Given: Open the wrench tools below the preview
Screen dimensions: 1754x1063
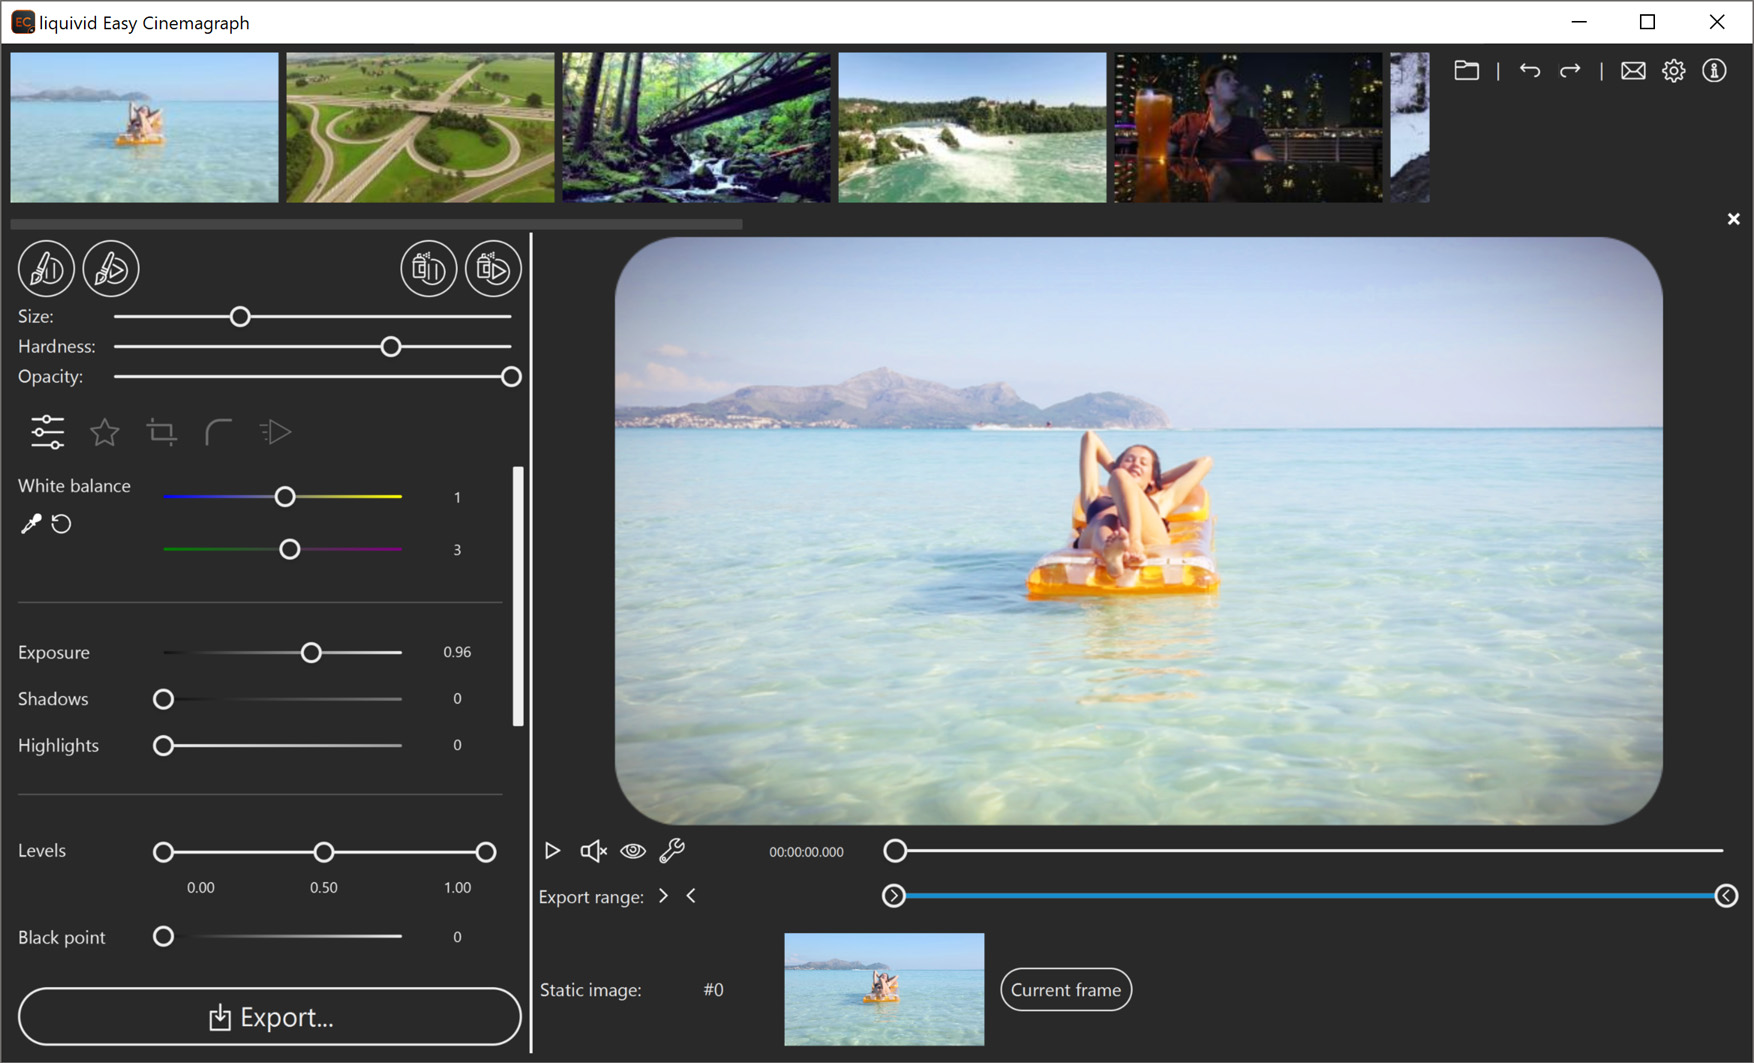Looking at the screenshot, I should point(672,851).
